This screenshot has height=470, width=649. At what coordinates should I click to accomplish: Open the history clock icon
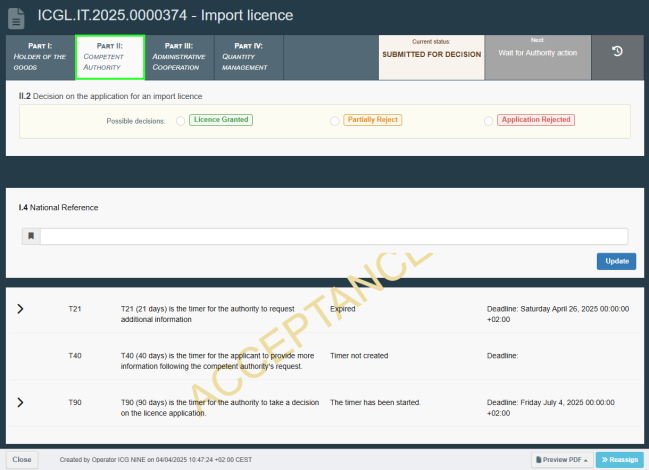point(617,52)
